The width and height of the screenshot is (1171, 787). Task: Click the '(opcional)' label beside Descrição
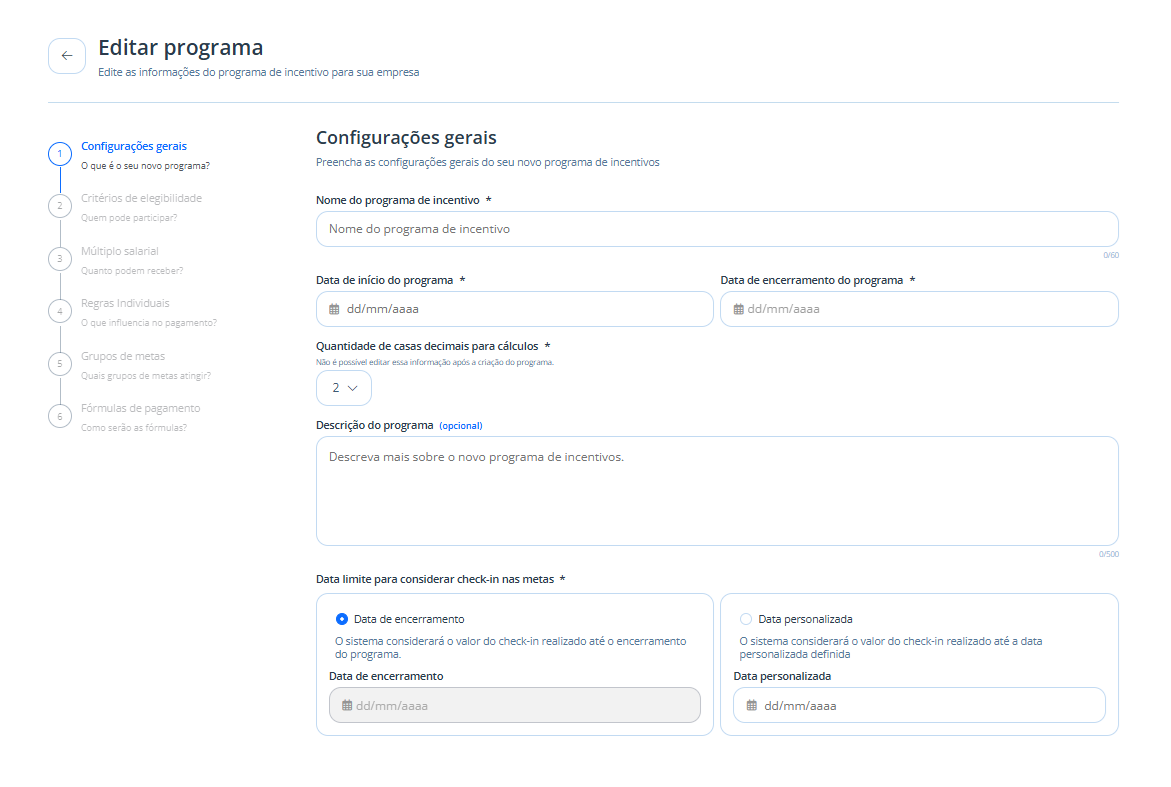point(461,426)
